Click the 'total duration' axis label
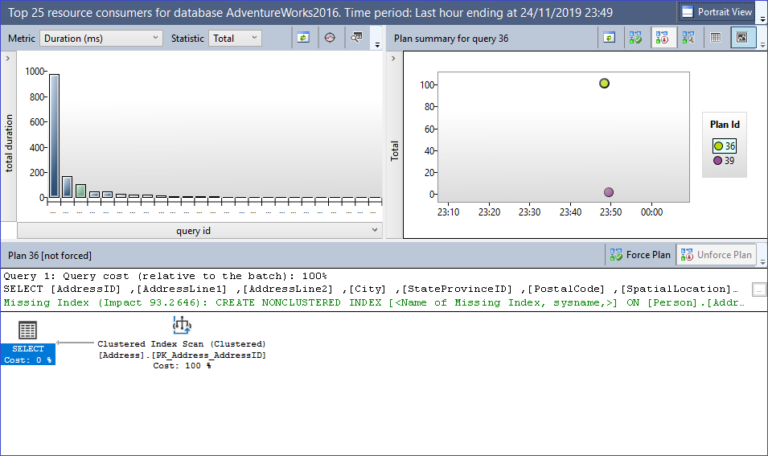 (9, 143)
